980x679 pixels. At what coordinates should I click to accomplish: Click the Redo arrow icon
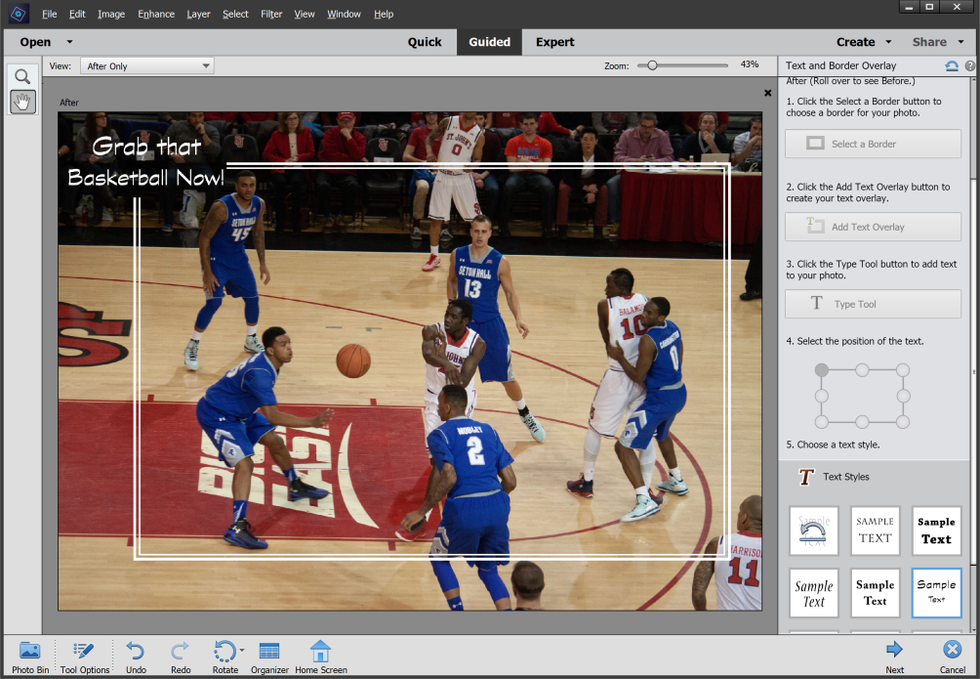pyautogui.click(x=180, y=651)
